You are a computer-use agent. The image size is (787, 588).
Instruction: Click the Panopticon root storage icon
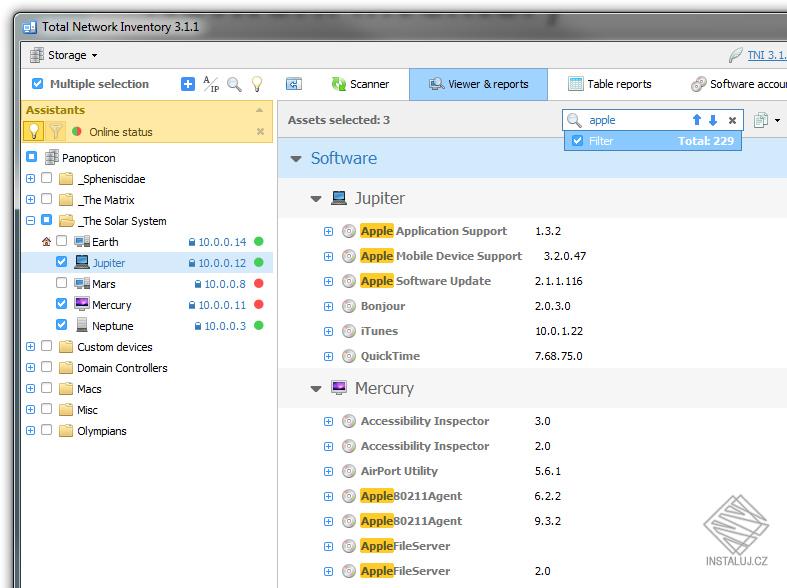52,158
